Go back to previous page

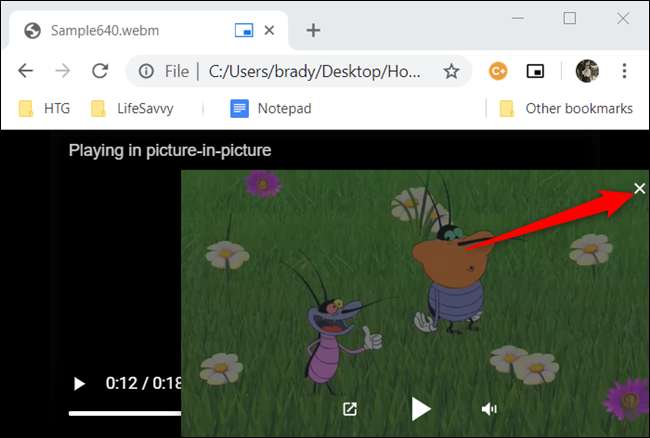pos(26,71)
